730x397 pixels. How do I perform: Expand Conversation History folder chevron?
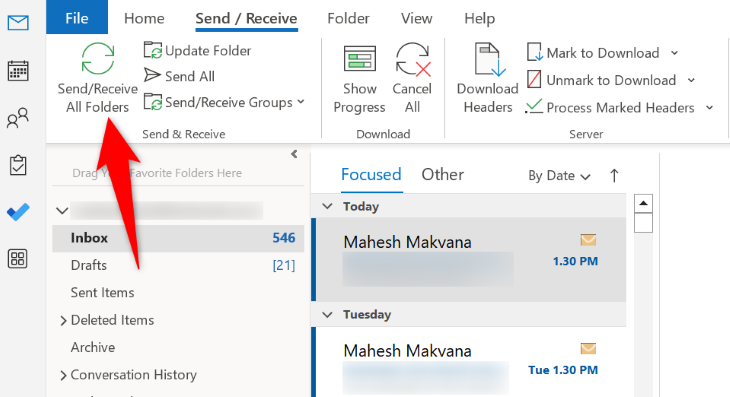click(63, 376)
